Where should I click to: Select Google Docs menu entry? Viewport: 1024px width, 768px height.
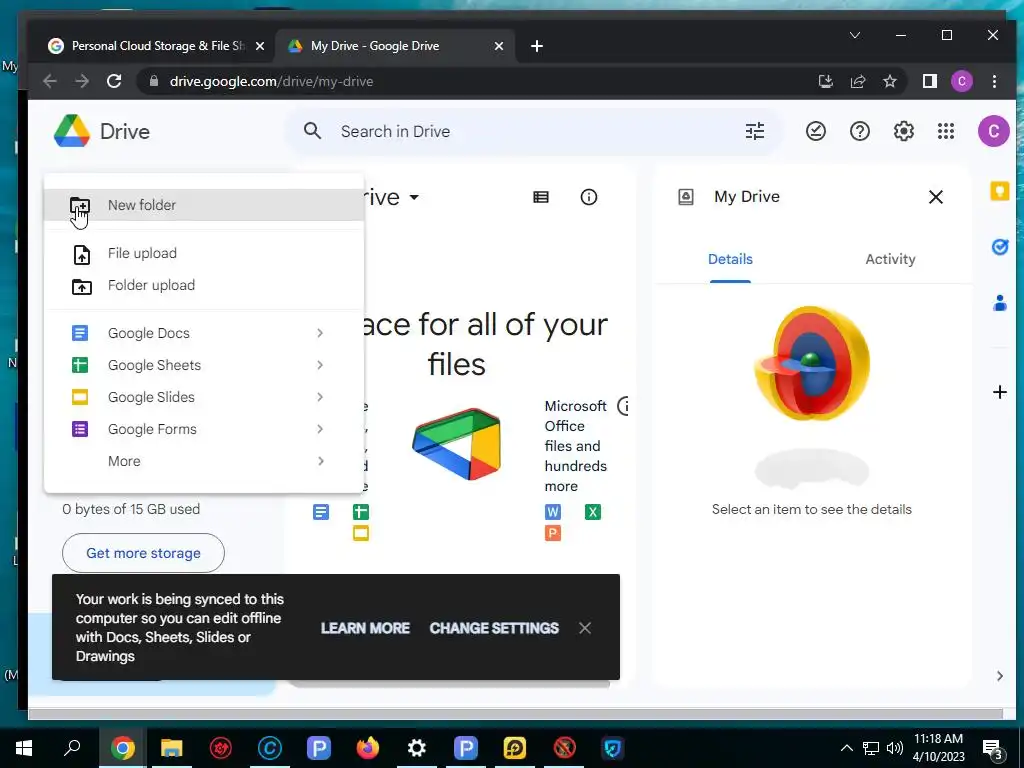(x=204, y=333)
